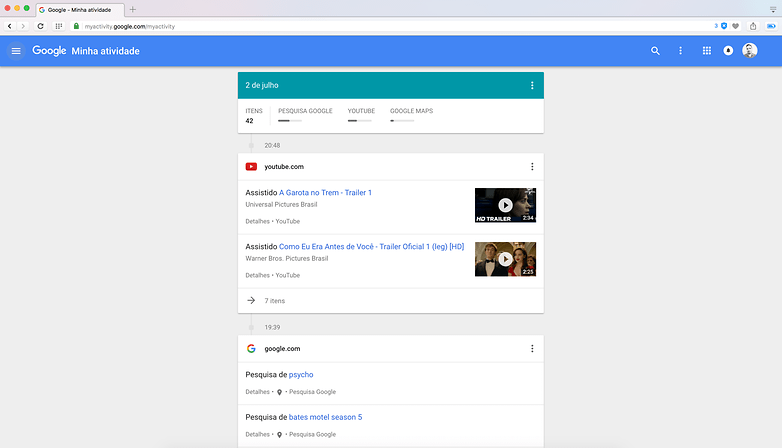This screenshot has height=448, width=782.
Task: Open search in My Activity header
Action: click(x=655, y=51)
